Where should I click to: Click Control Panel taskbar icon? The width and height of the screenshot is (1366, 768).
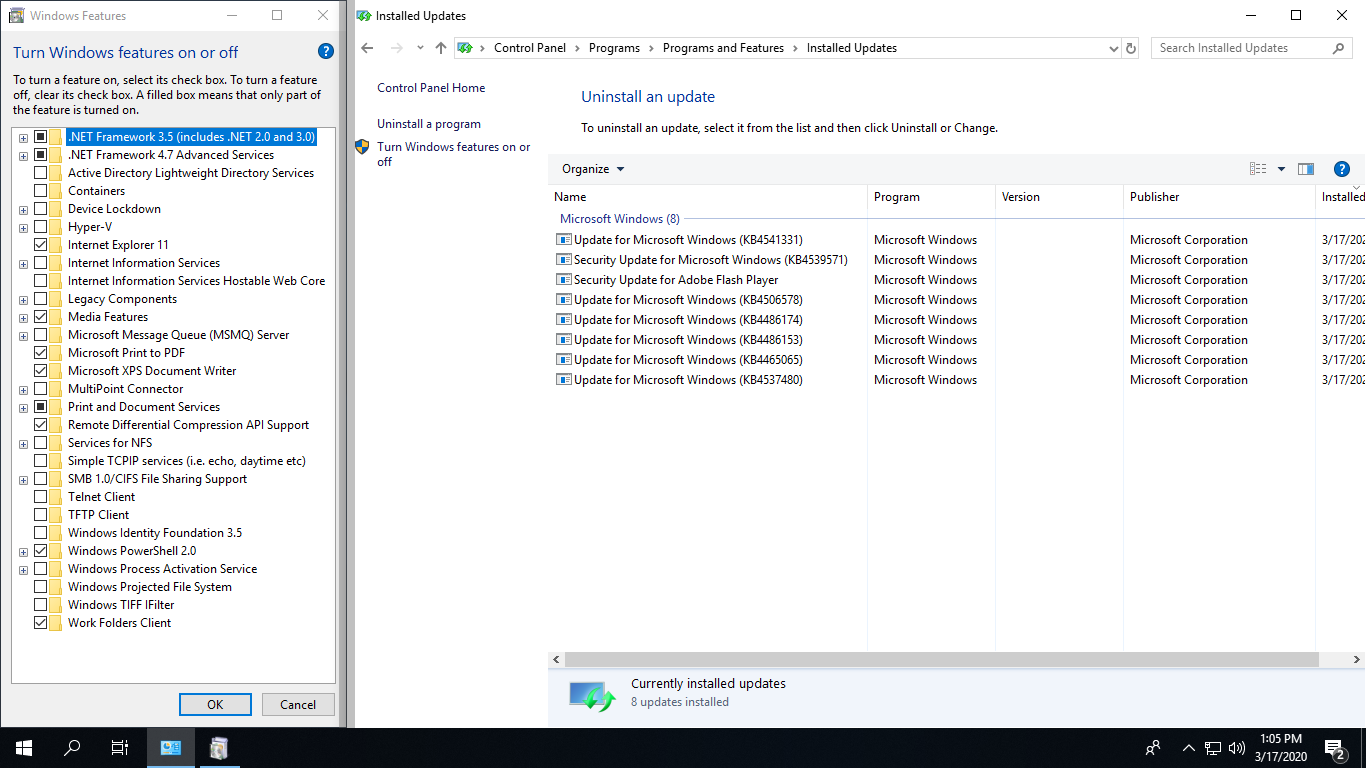171,747
